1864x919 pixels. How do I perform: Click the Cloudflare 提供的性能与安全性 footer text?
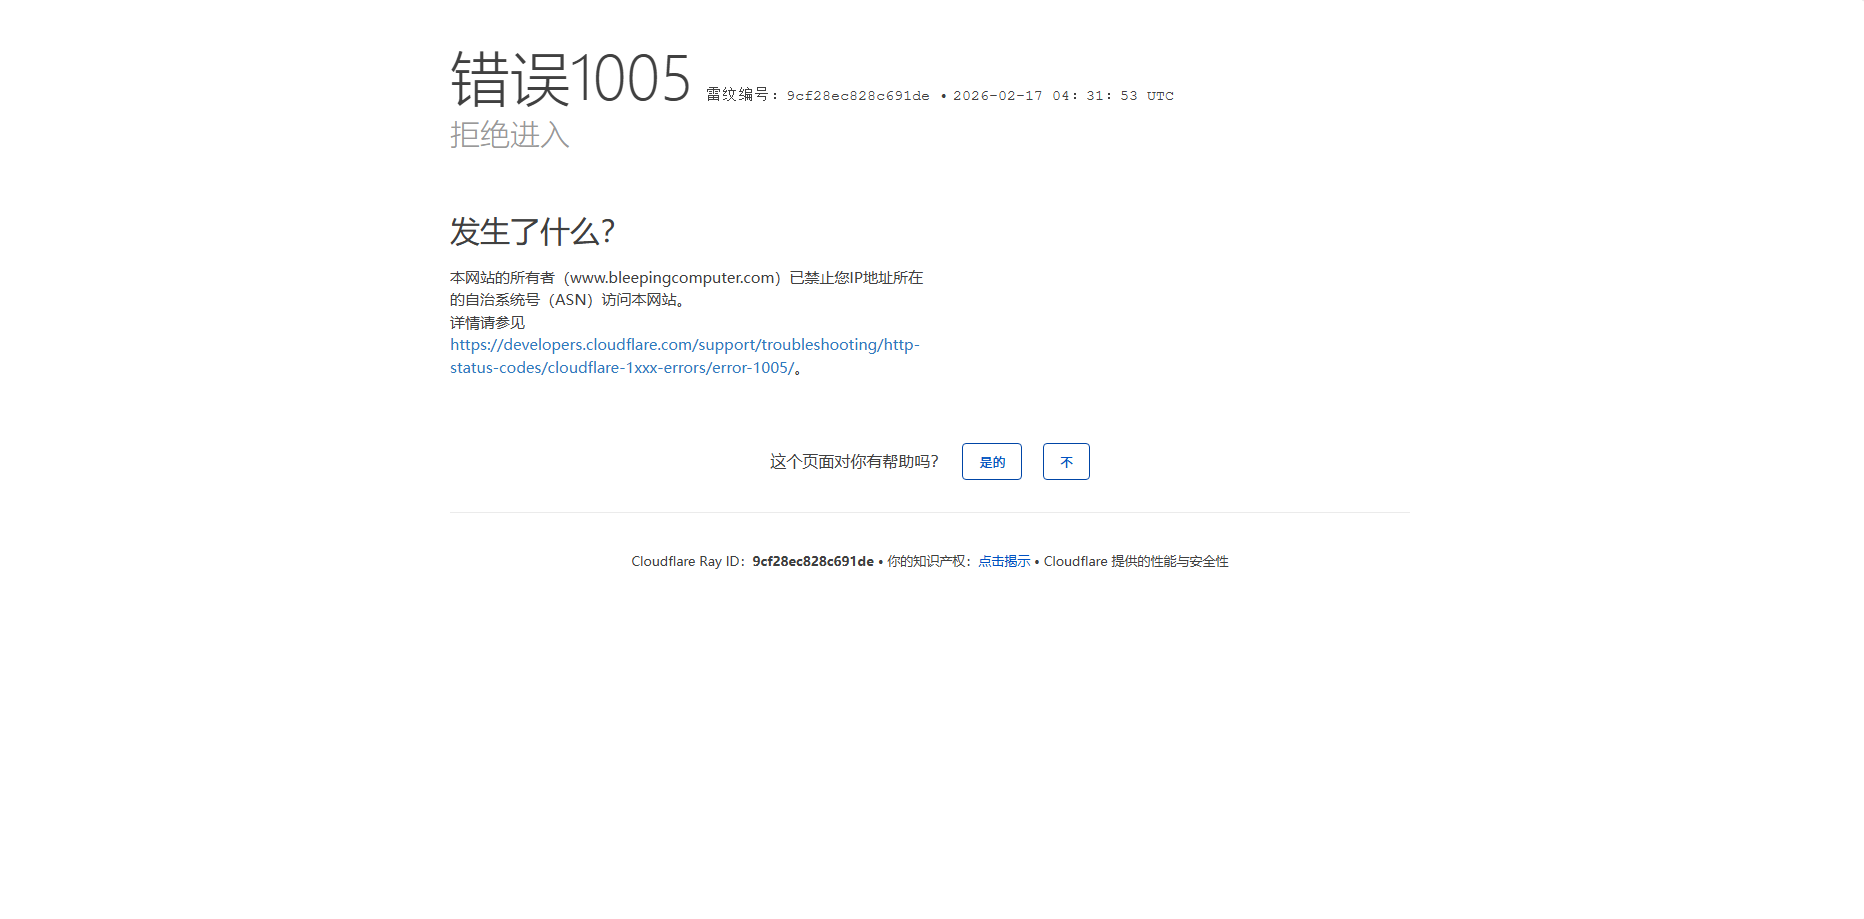(1136, 562)
